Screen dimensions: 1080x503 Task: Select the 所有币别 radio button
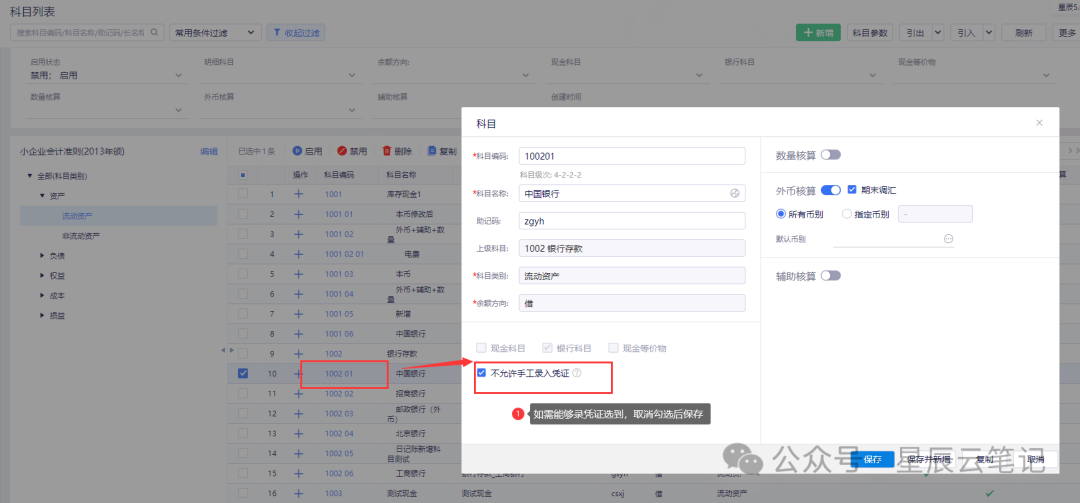pyautogui.click(x=781, y=214)
